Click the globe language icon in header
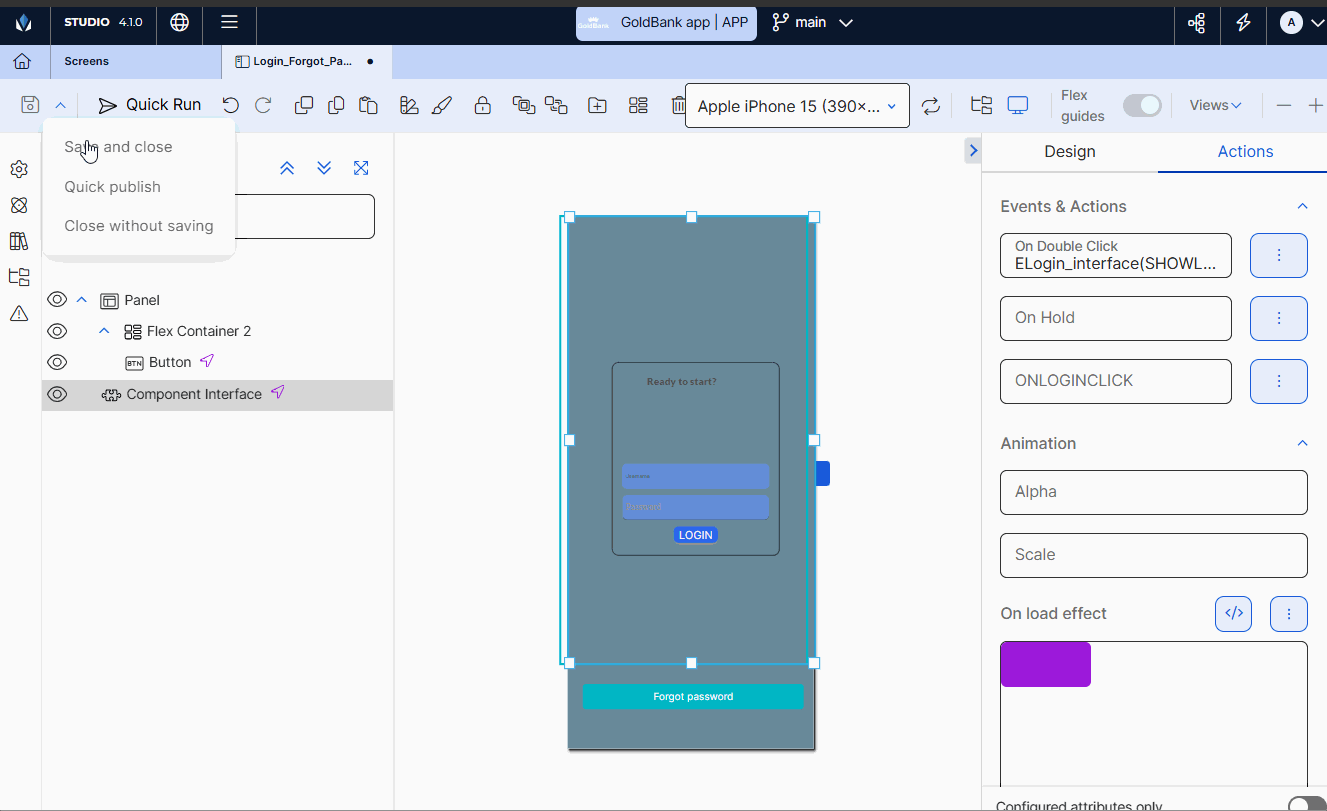Image resolution: width=1327 pixels, height=811 pixels. (x=180, y=22)
